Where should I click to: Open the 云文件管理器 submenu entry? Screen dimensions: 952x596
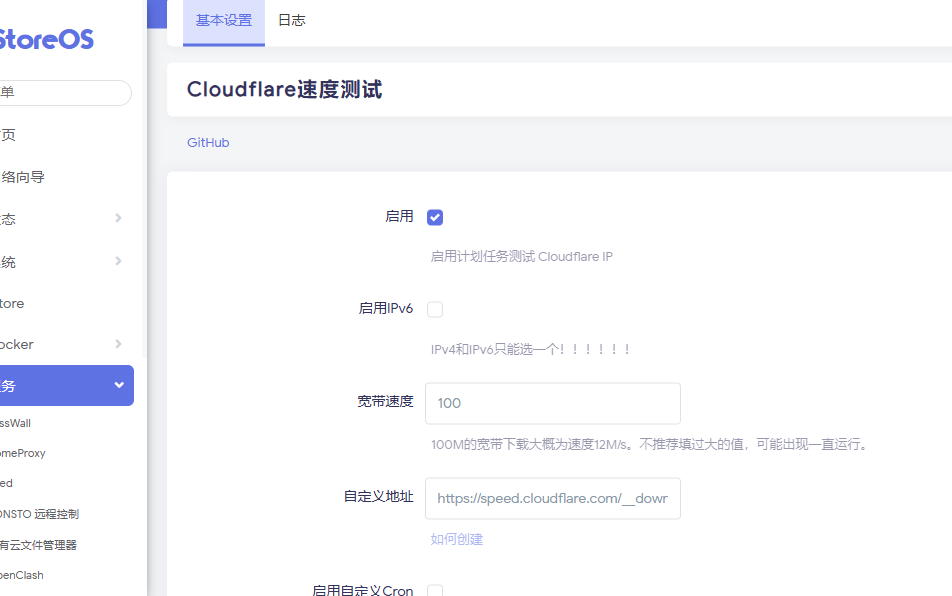[x=38, y=545]
